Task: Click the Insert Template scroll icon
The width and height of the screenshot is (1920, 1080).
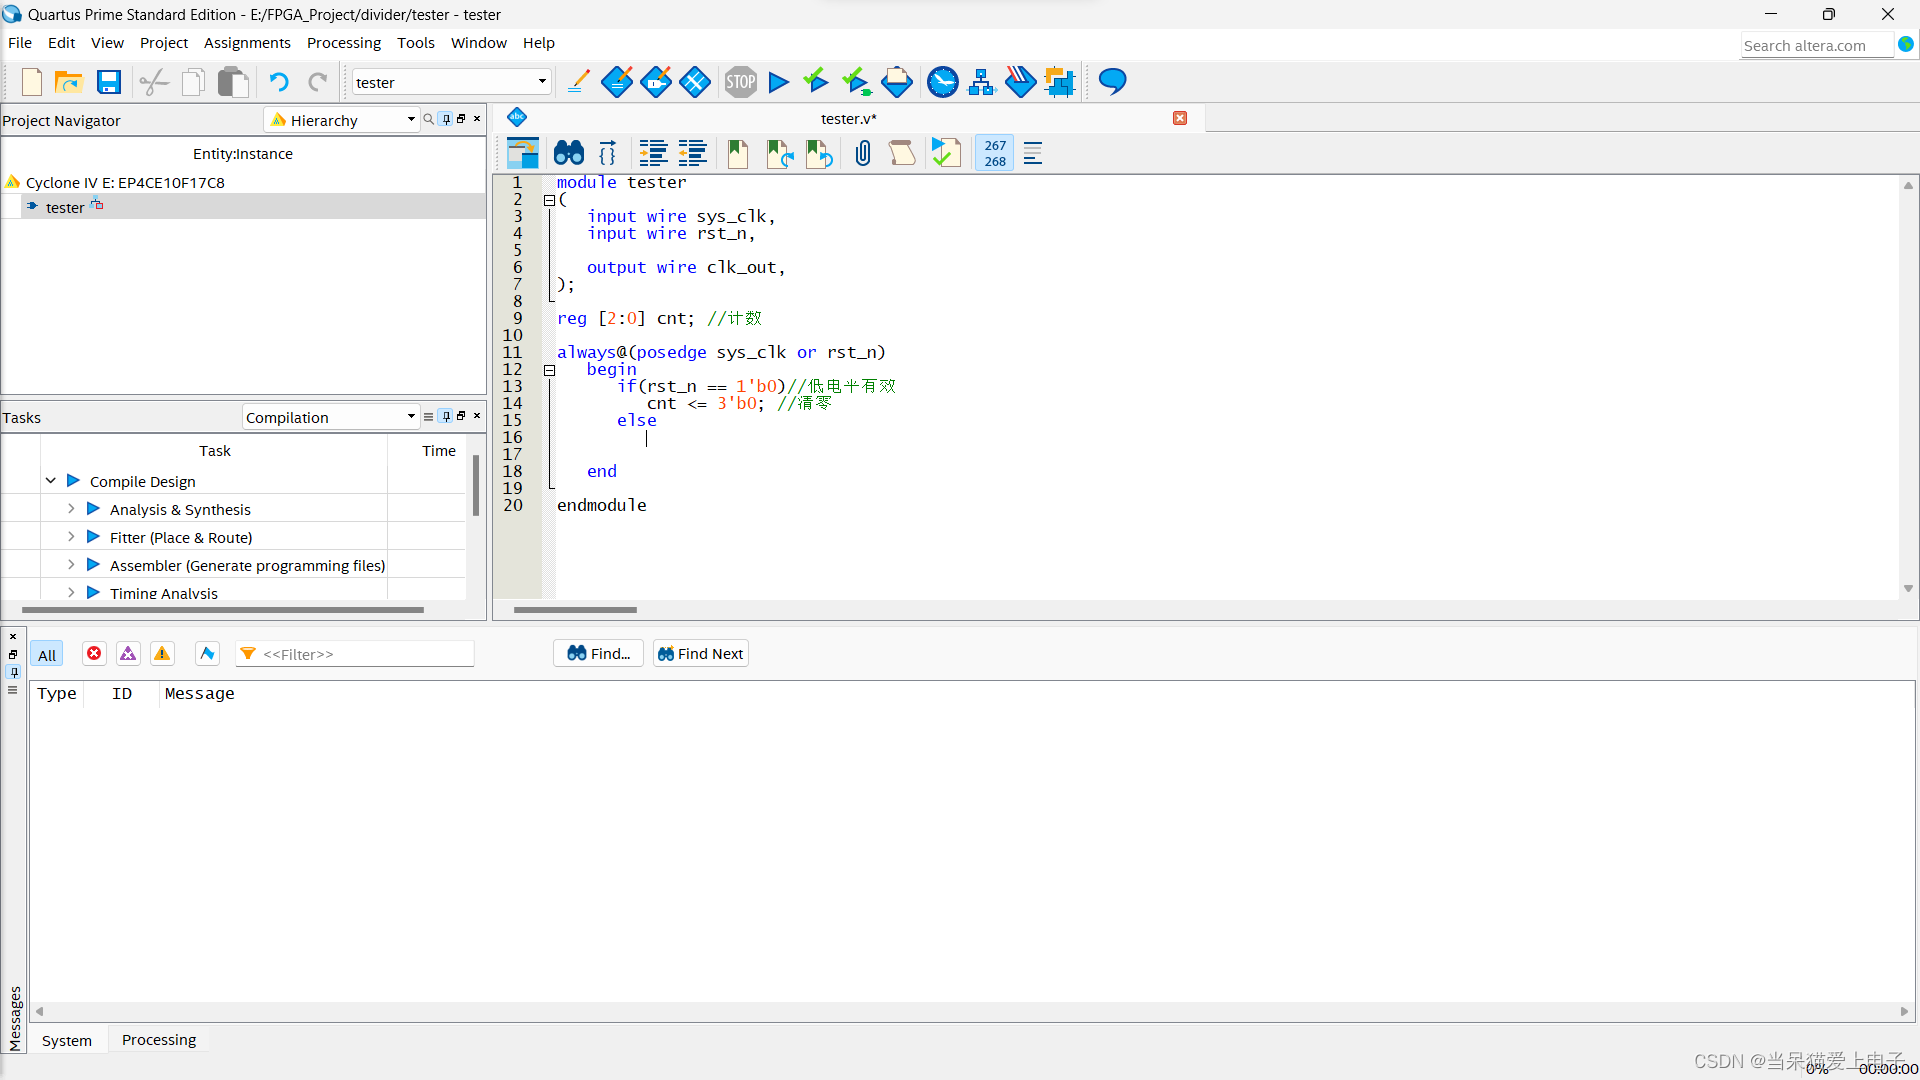Action: tap(901, 153)
